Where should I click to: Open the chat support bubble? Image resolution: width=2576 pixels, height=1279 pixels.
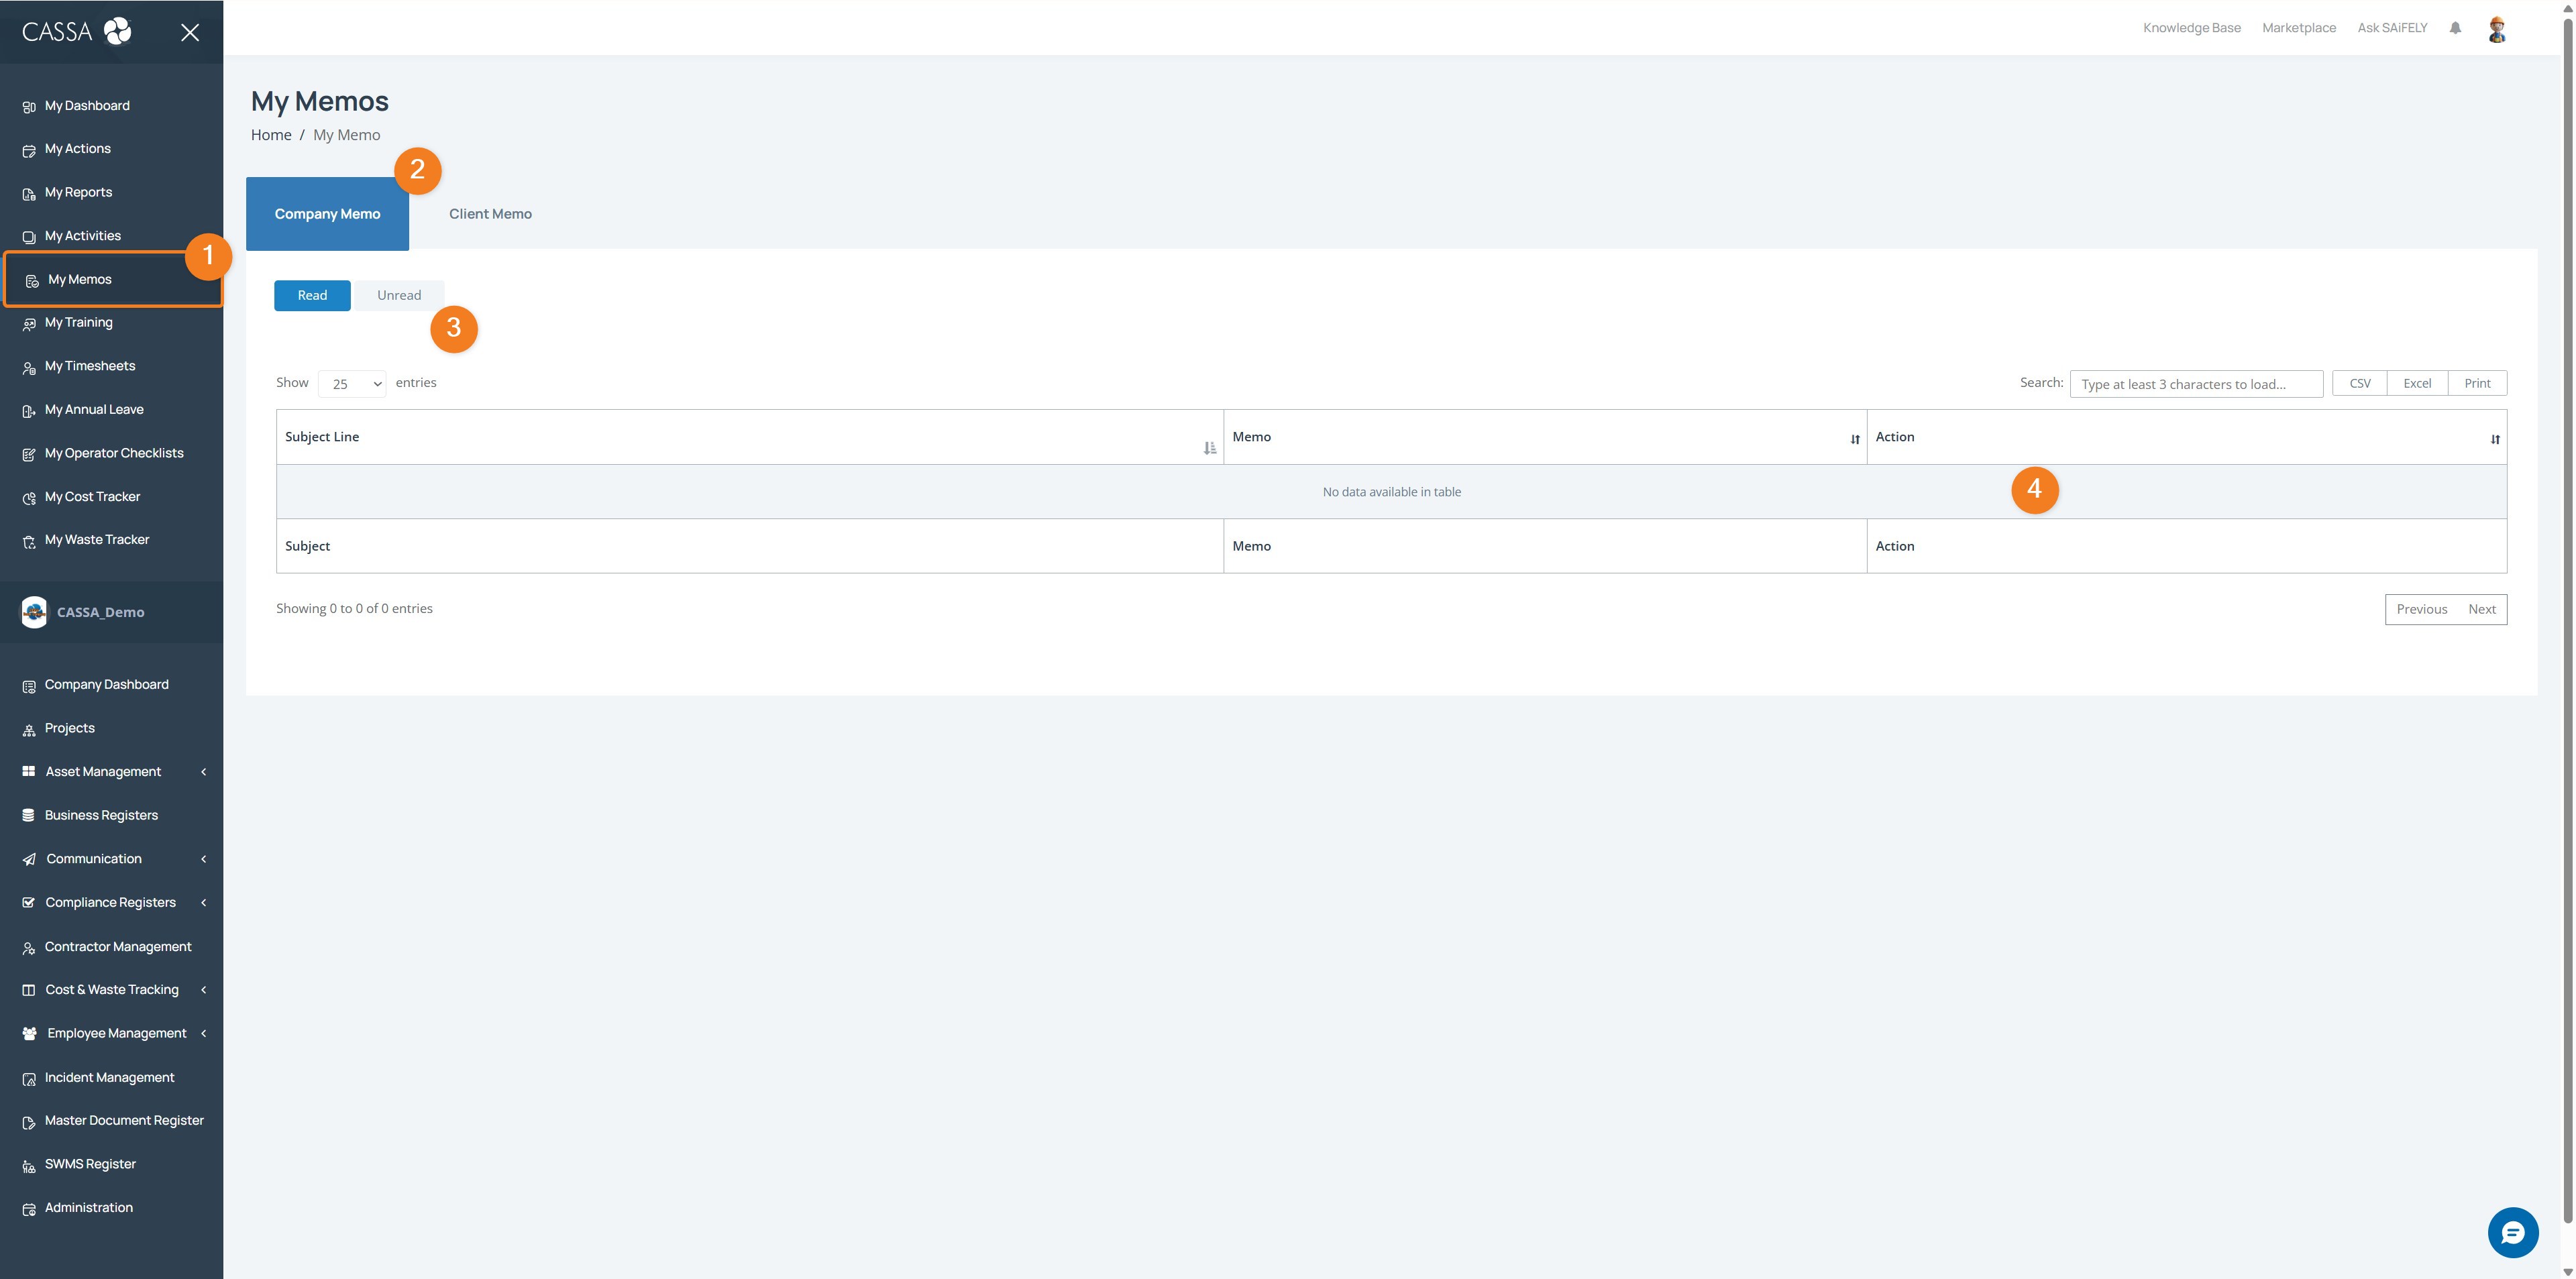point(2514,1232)
